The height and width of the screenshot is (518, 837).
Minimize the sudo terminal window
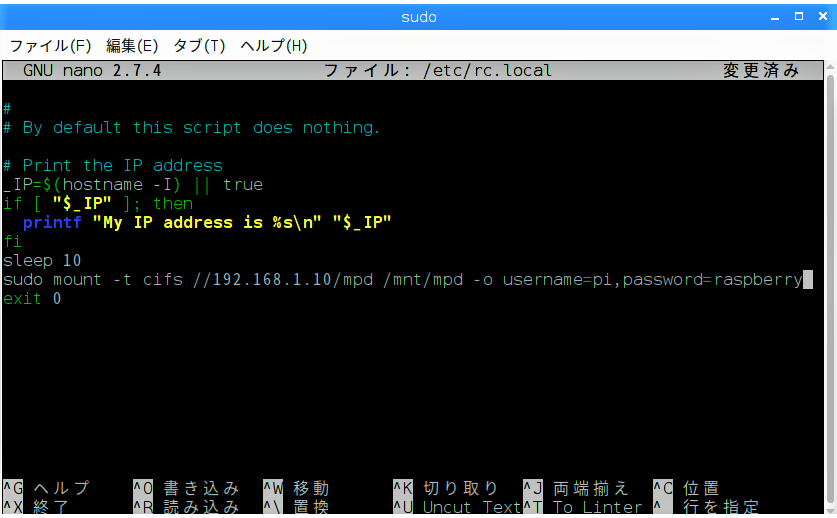pos(775,17)
